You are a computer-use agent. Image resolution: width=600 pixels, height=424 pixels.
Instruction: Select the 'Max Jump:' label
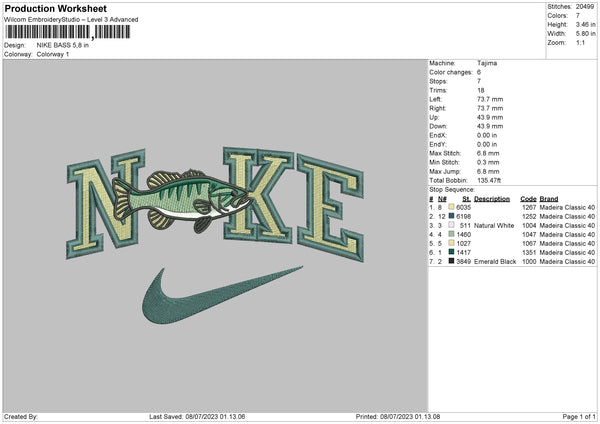(x=445, y=172)
